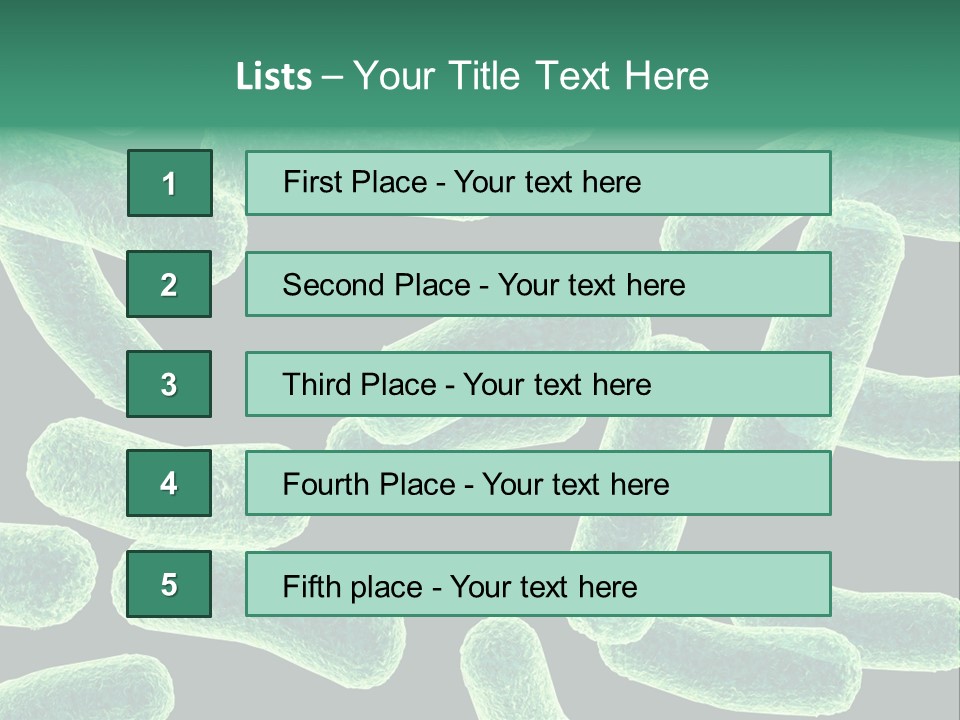The image size is (960, 720).
Task: Click the number 3 box
Action: tap(169, 384)
